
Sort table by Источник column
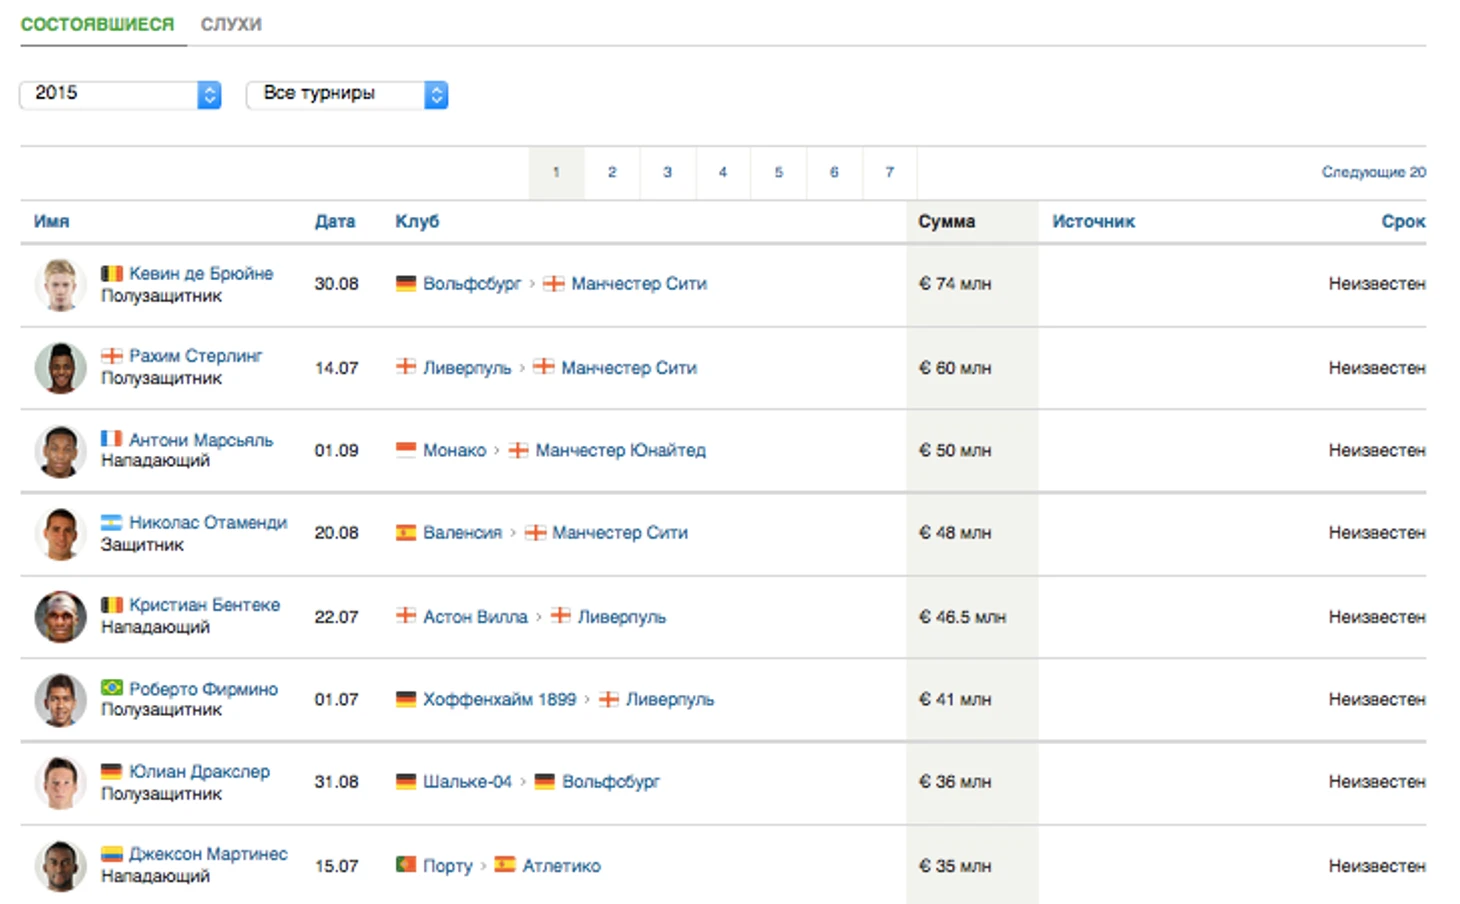(x=1093, y=222)
